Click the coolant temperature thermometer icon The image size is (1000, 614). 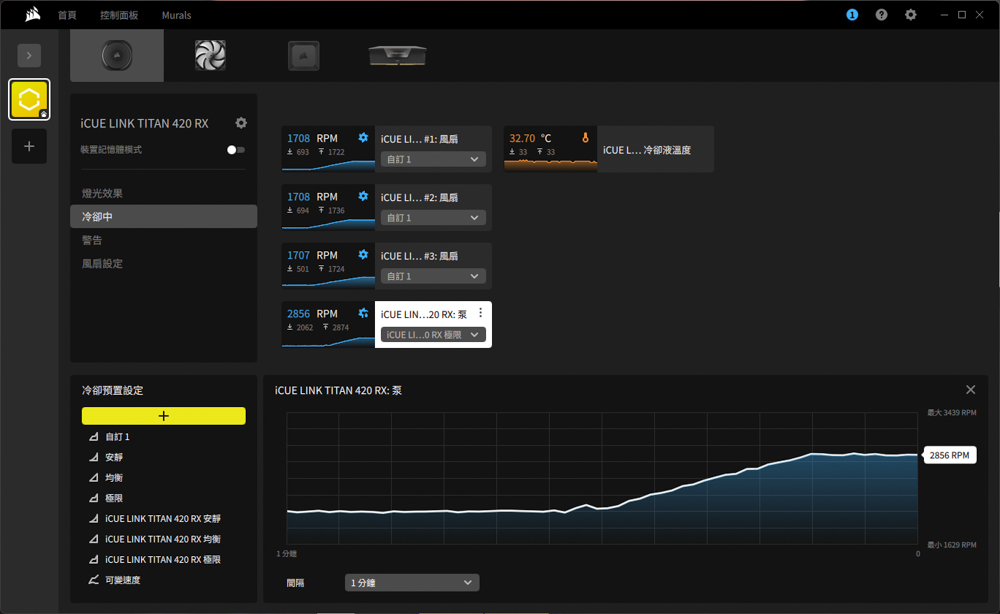point(585,138)
